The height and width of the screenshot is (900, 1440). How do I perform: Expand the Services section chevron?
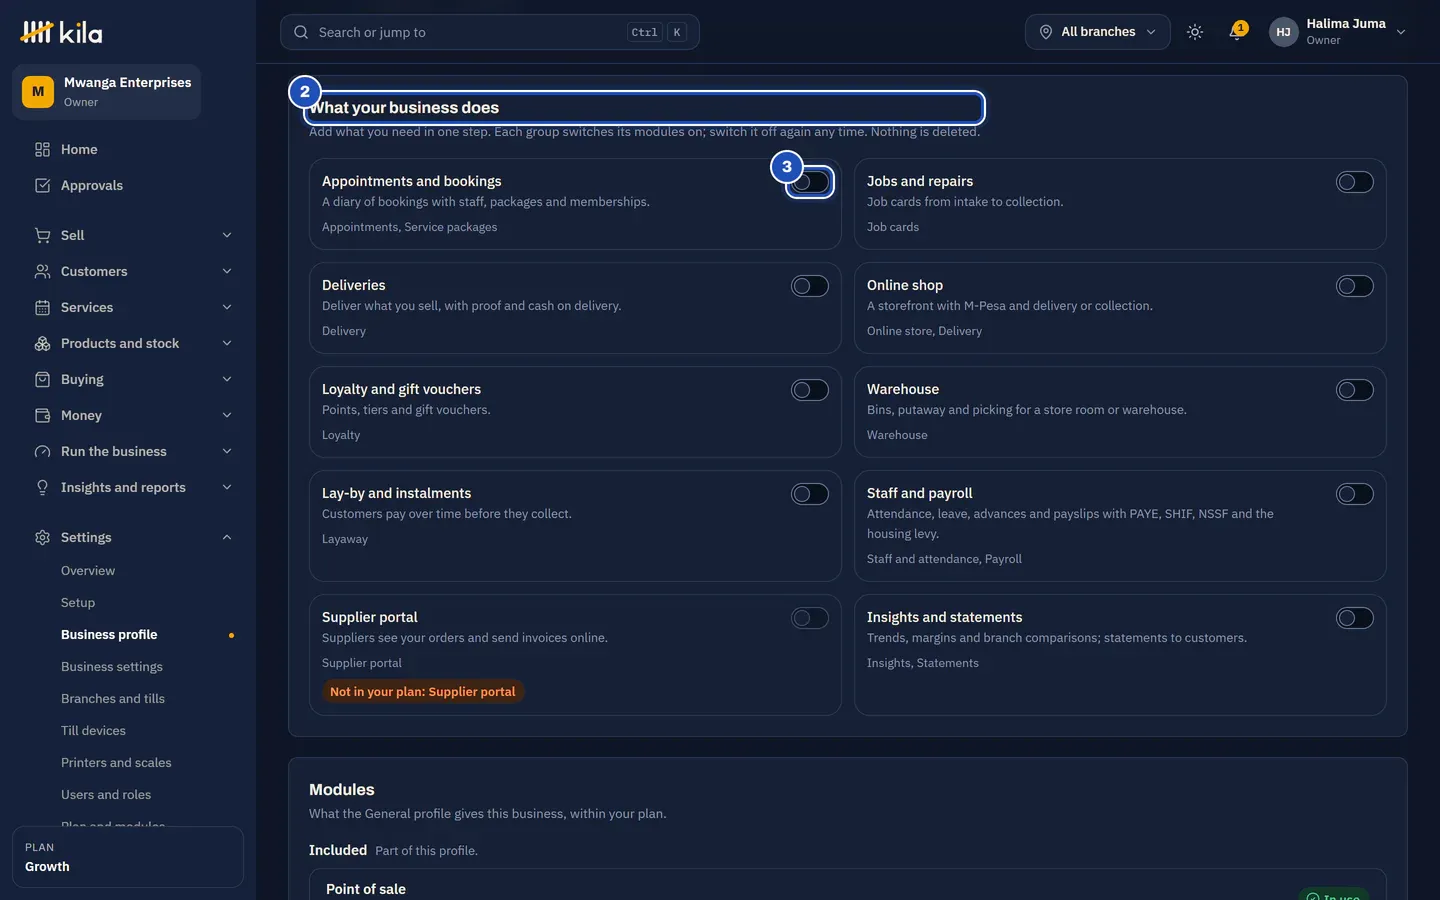pos(227,307)
